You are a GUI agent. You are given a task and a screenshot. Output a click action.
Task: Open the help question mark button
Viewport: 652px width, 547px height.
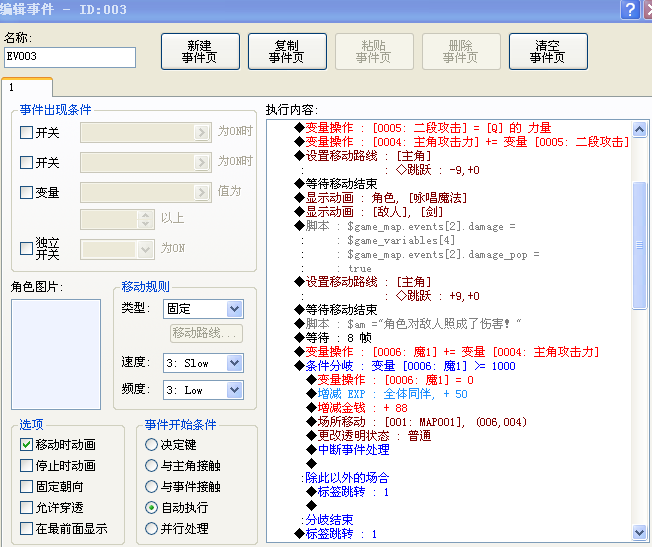pos(630,9)
